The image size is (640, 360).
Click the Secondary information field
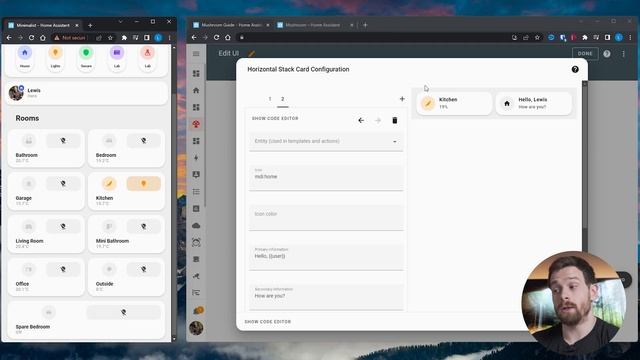326,297
